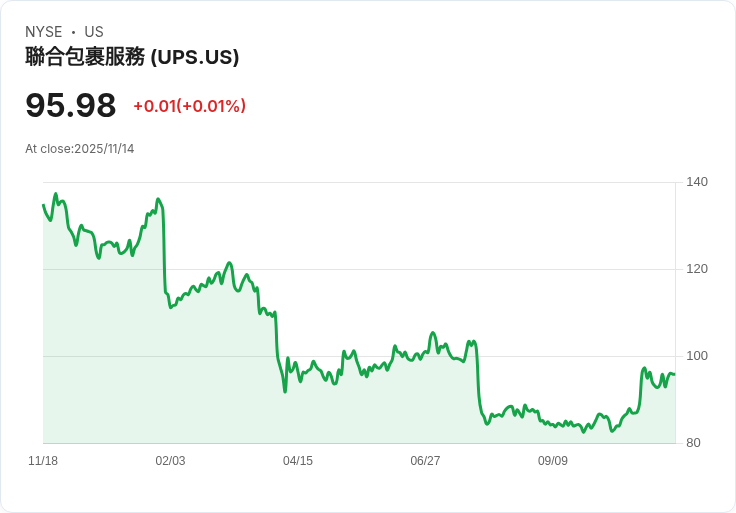Select the 06/27 date on the x-axis
Viewport: 736px width, 513px height.
click(x=425, y=461)
